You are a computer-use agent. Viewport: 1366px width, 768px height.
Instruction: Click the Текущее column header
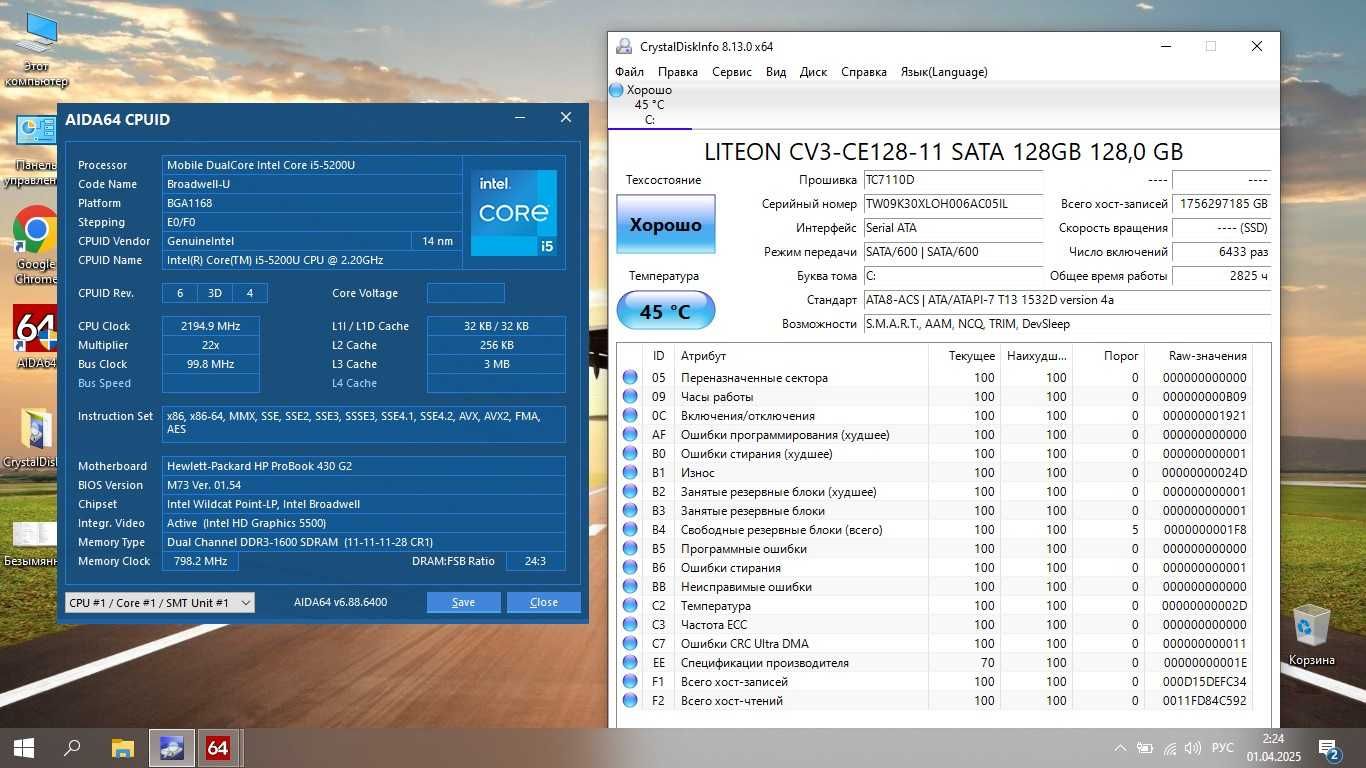[963, 356]
